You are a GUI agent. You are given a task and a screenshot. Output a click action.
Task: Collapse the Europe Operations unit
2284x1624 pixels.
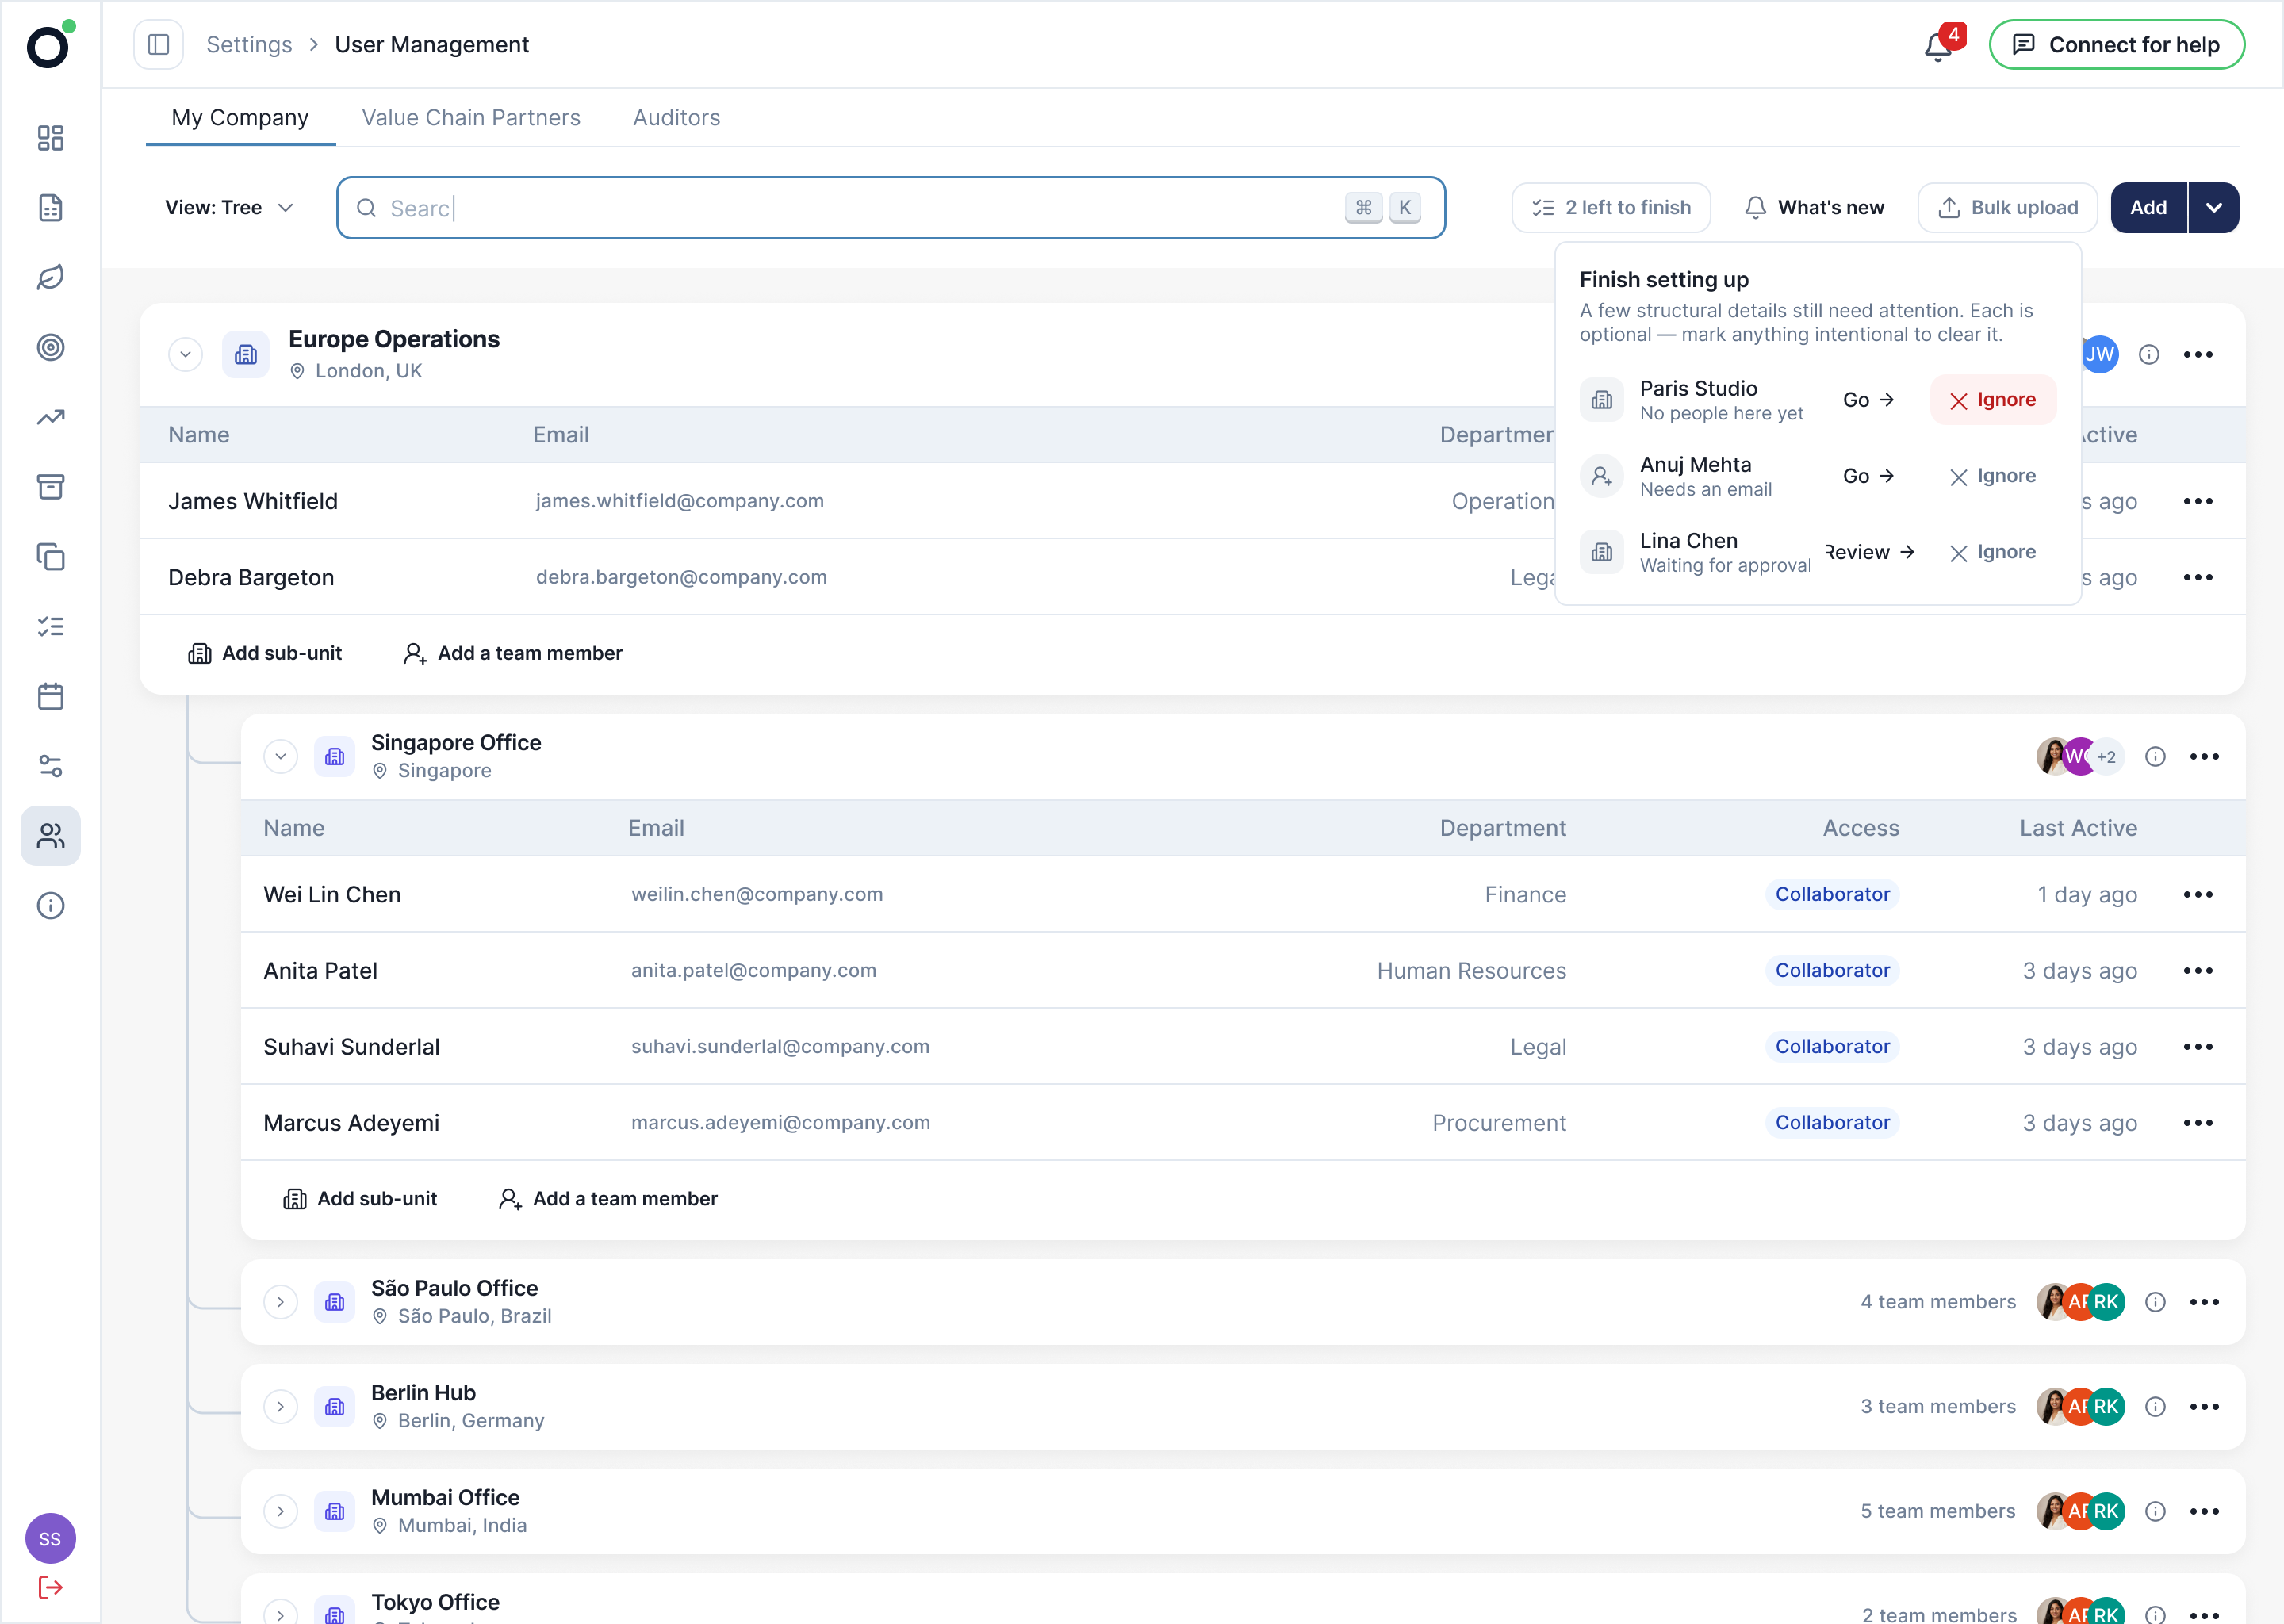[185, 355]
